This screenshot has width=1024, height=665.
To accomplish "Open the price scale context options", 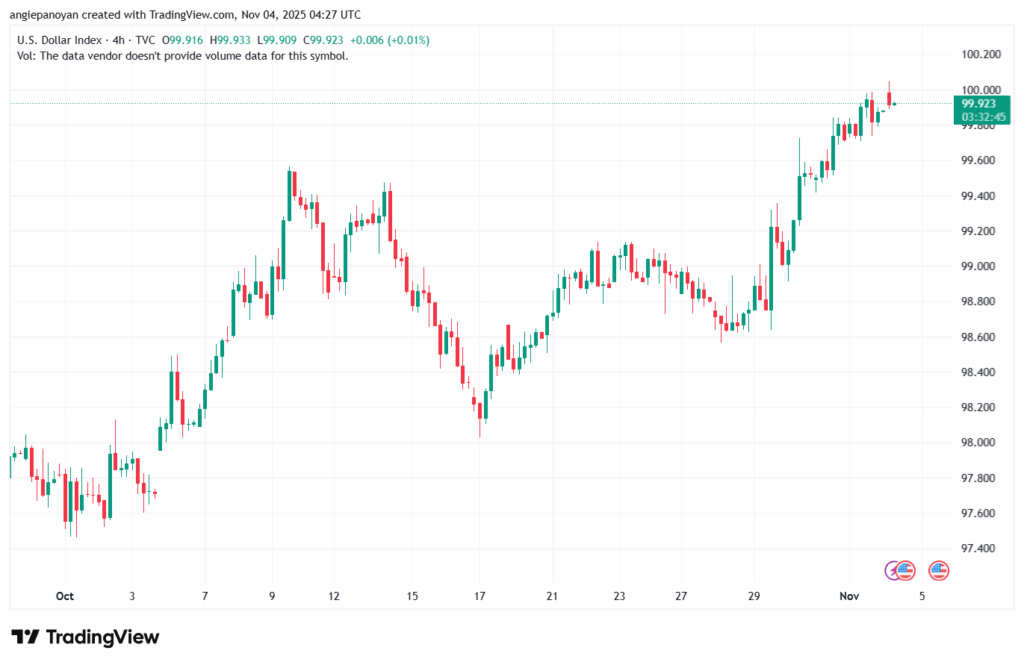I will [x=982, y=300].
